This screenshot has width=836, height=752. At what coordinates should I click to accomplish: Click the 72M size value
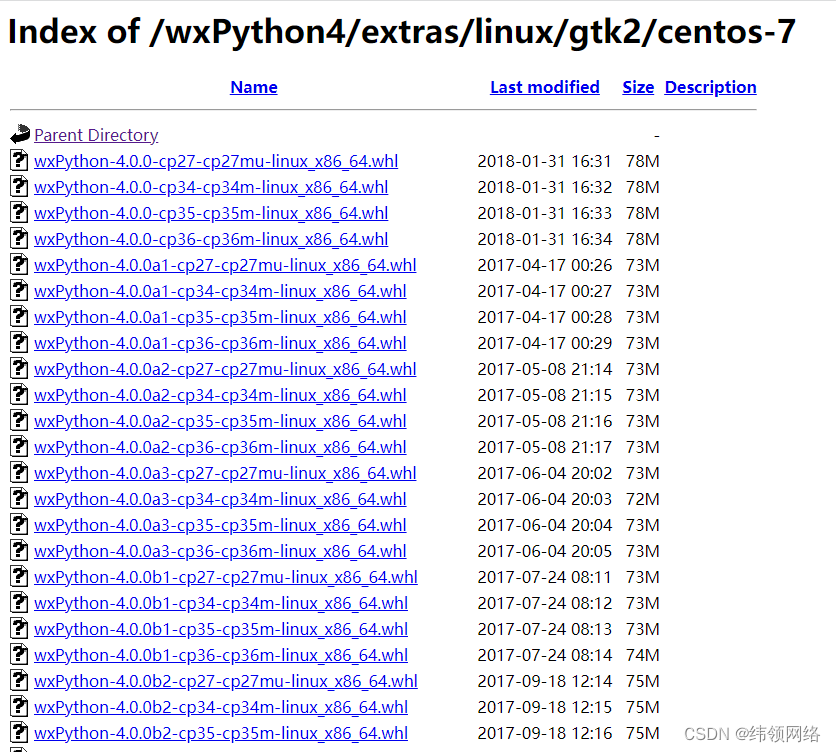[642, 499]
